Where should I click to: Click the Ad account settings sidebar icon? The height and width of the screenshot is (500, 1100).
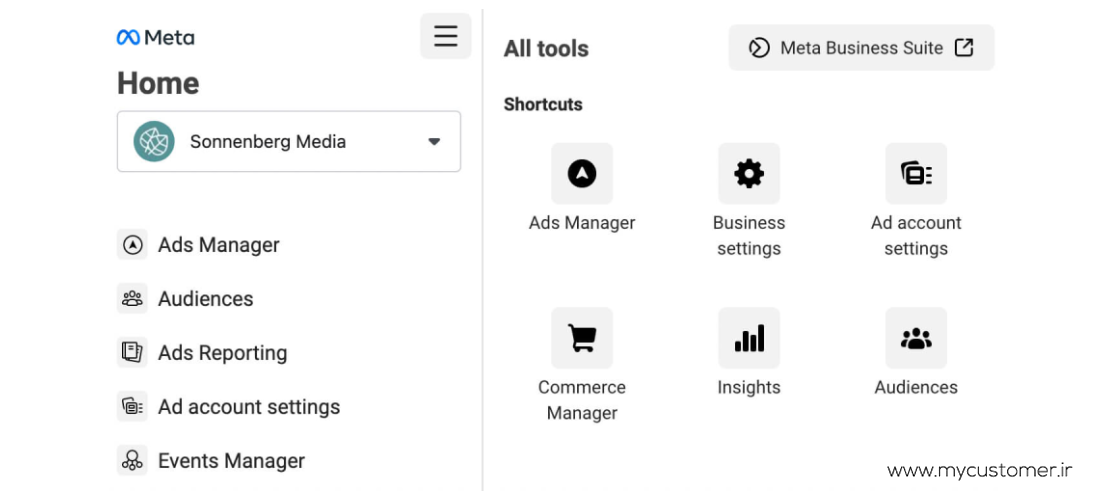point(132,406)
